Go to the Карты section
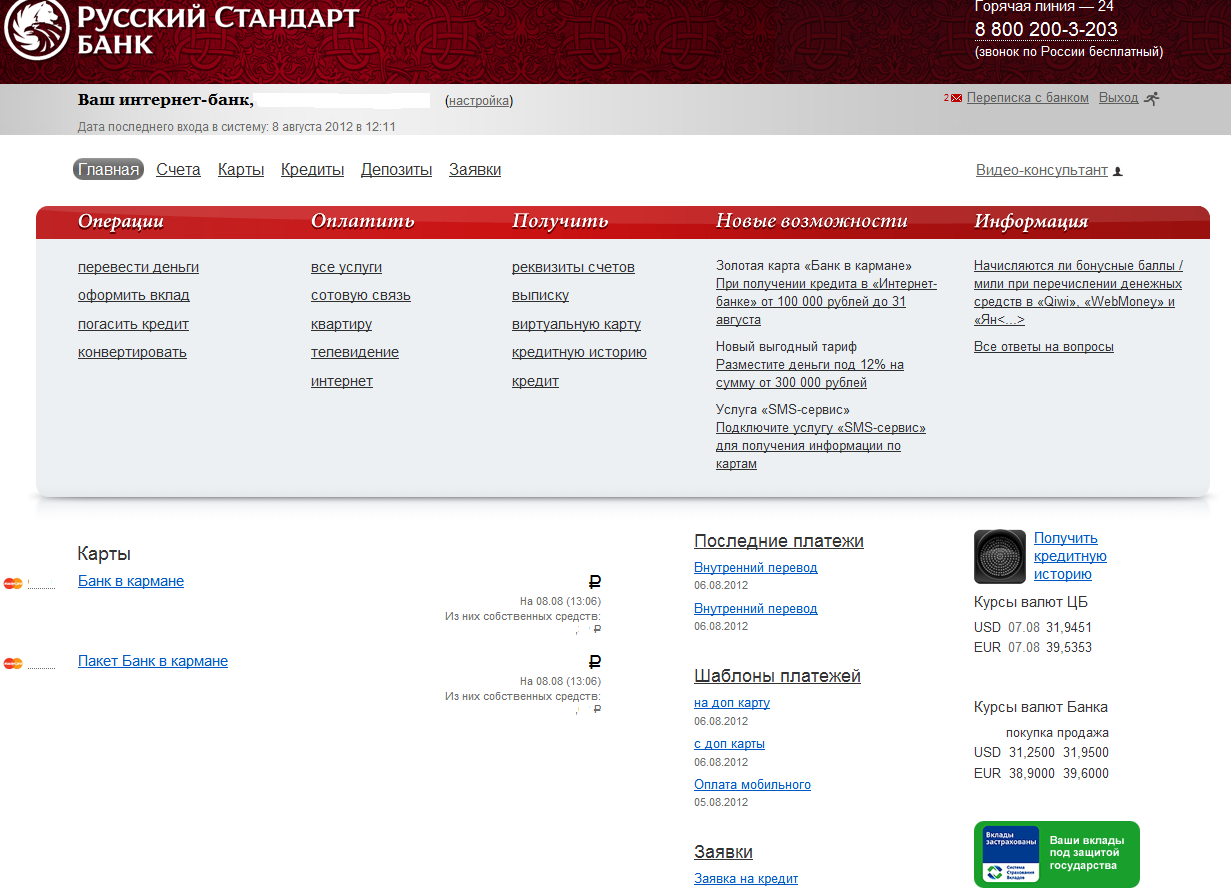This screenshot has width=1231, height=889. click(241, 170)
